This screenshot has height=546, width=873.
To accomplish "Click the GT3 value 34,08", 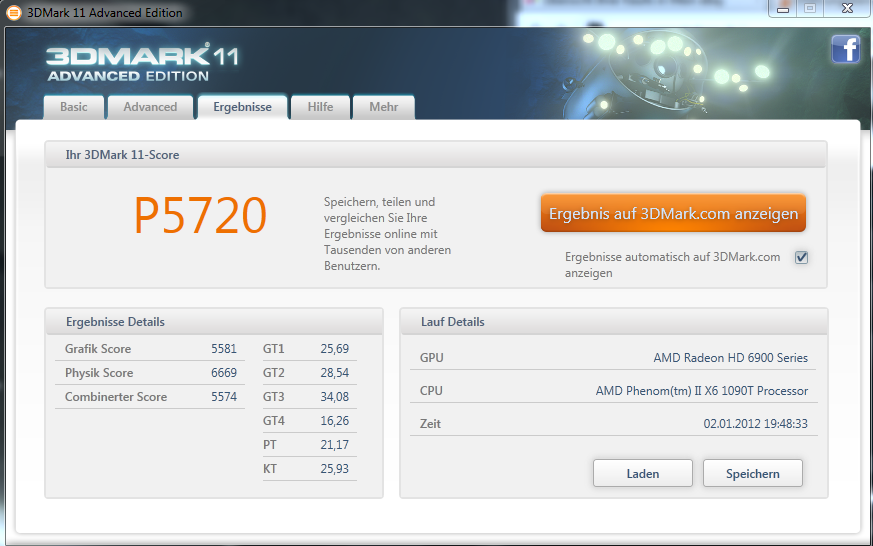I will [335, 397].
